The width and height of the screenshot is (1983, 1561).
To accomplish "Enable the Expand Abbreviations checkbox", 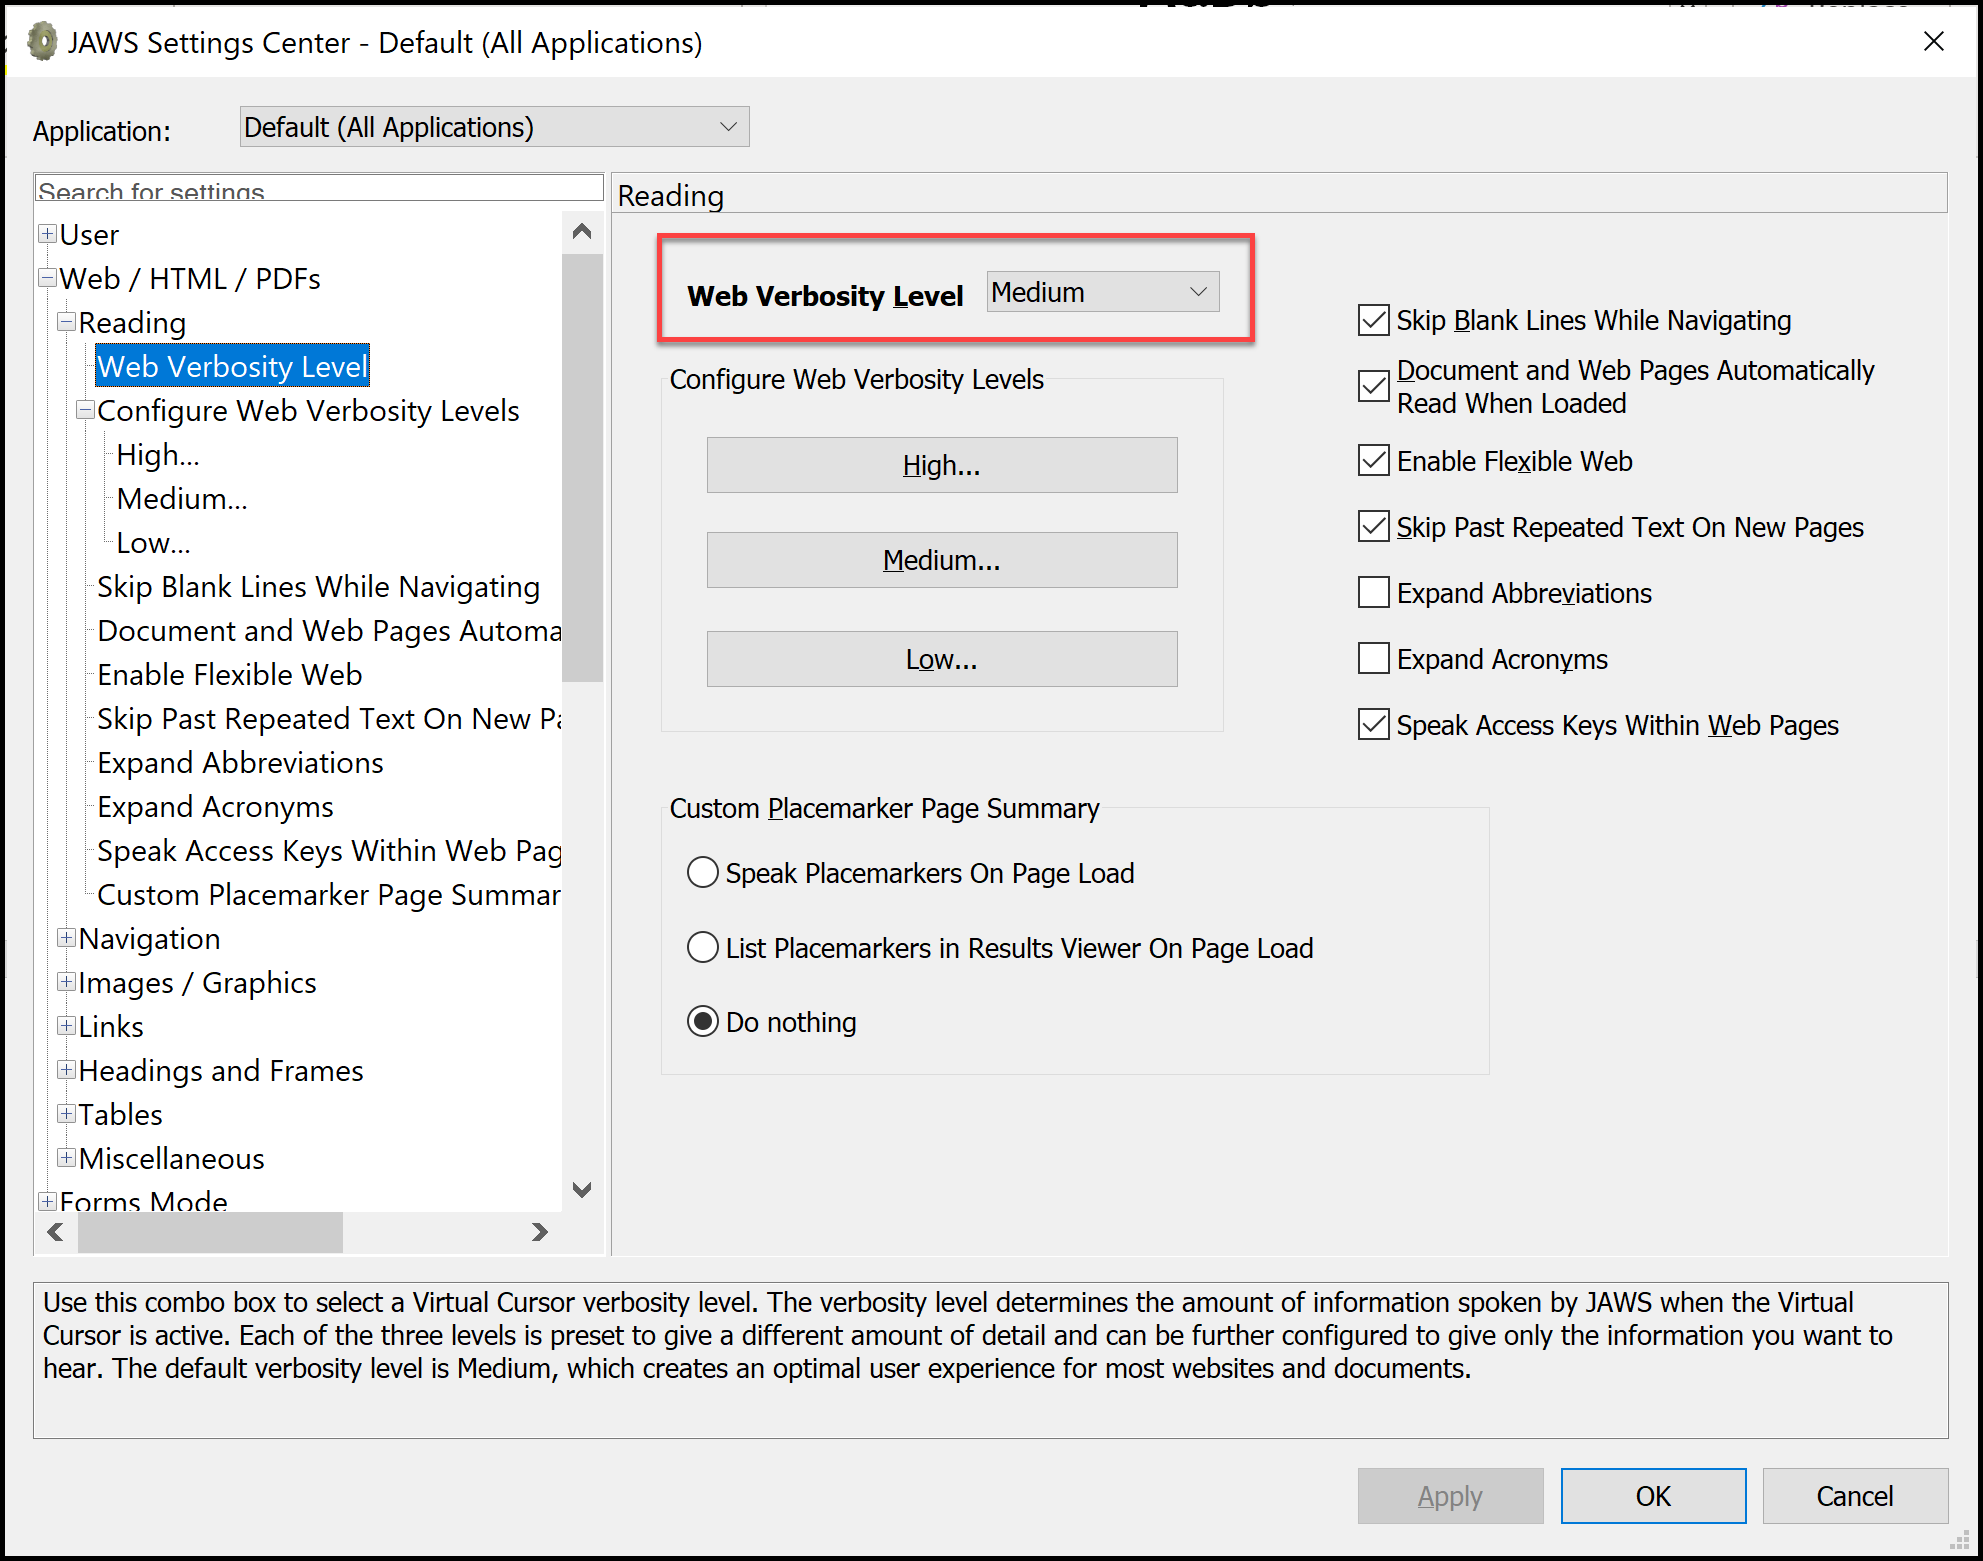I will point(1374,593).
